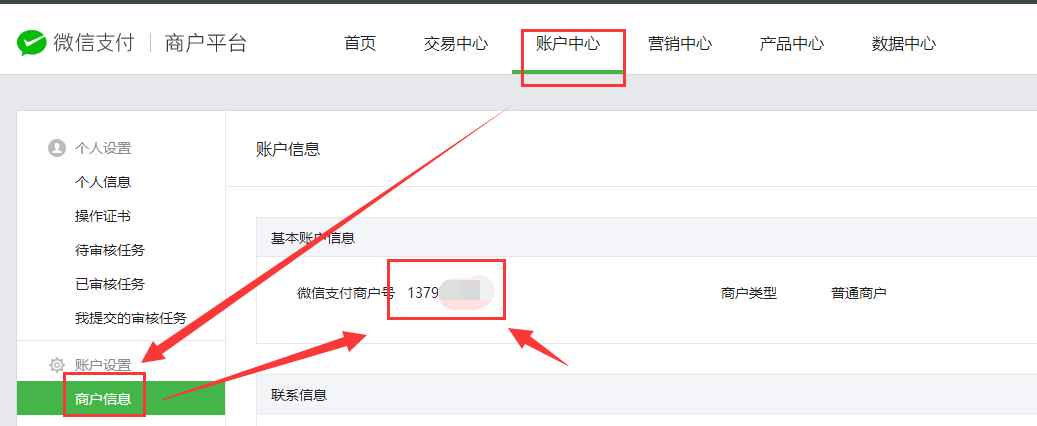Open the 首页 tab

click(x=360, y=44)
